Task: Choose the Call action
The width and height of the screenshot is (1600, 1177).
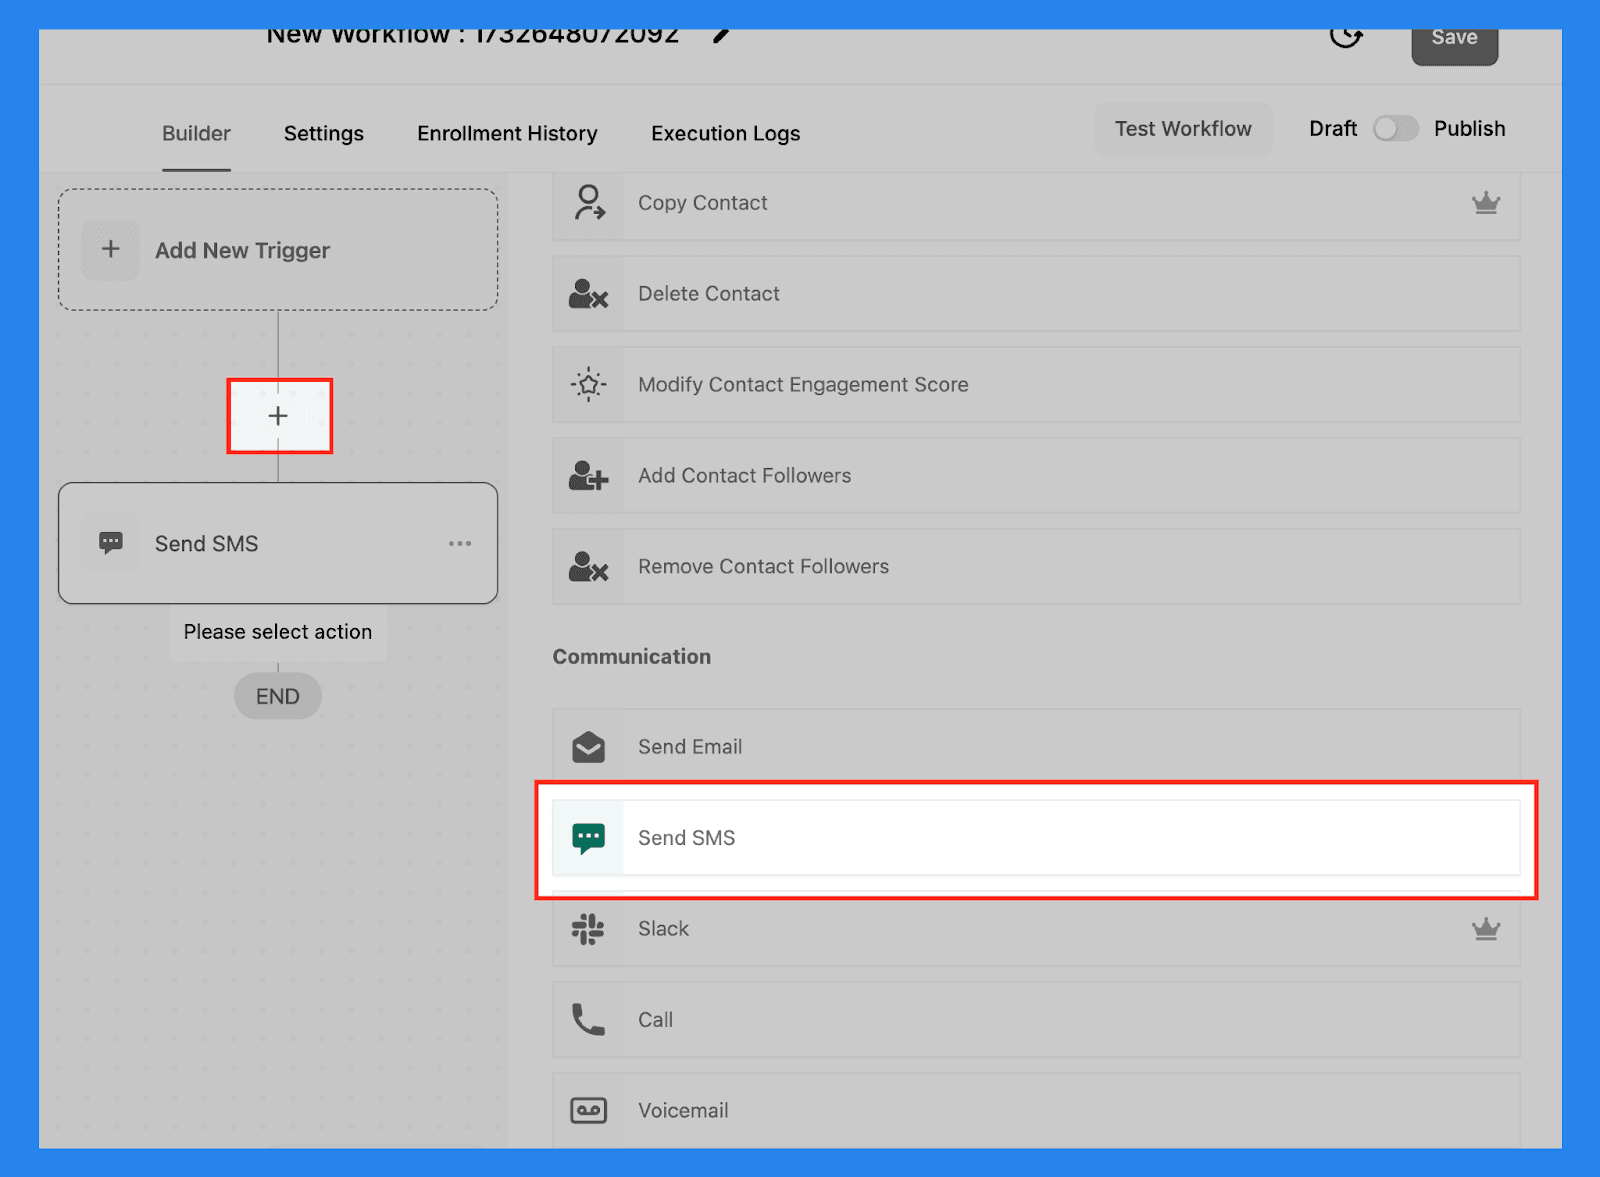Action: coord(1036,1020)
